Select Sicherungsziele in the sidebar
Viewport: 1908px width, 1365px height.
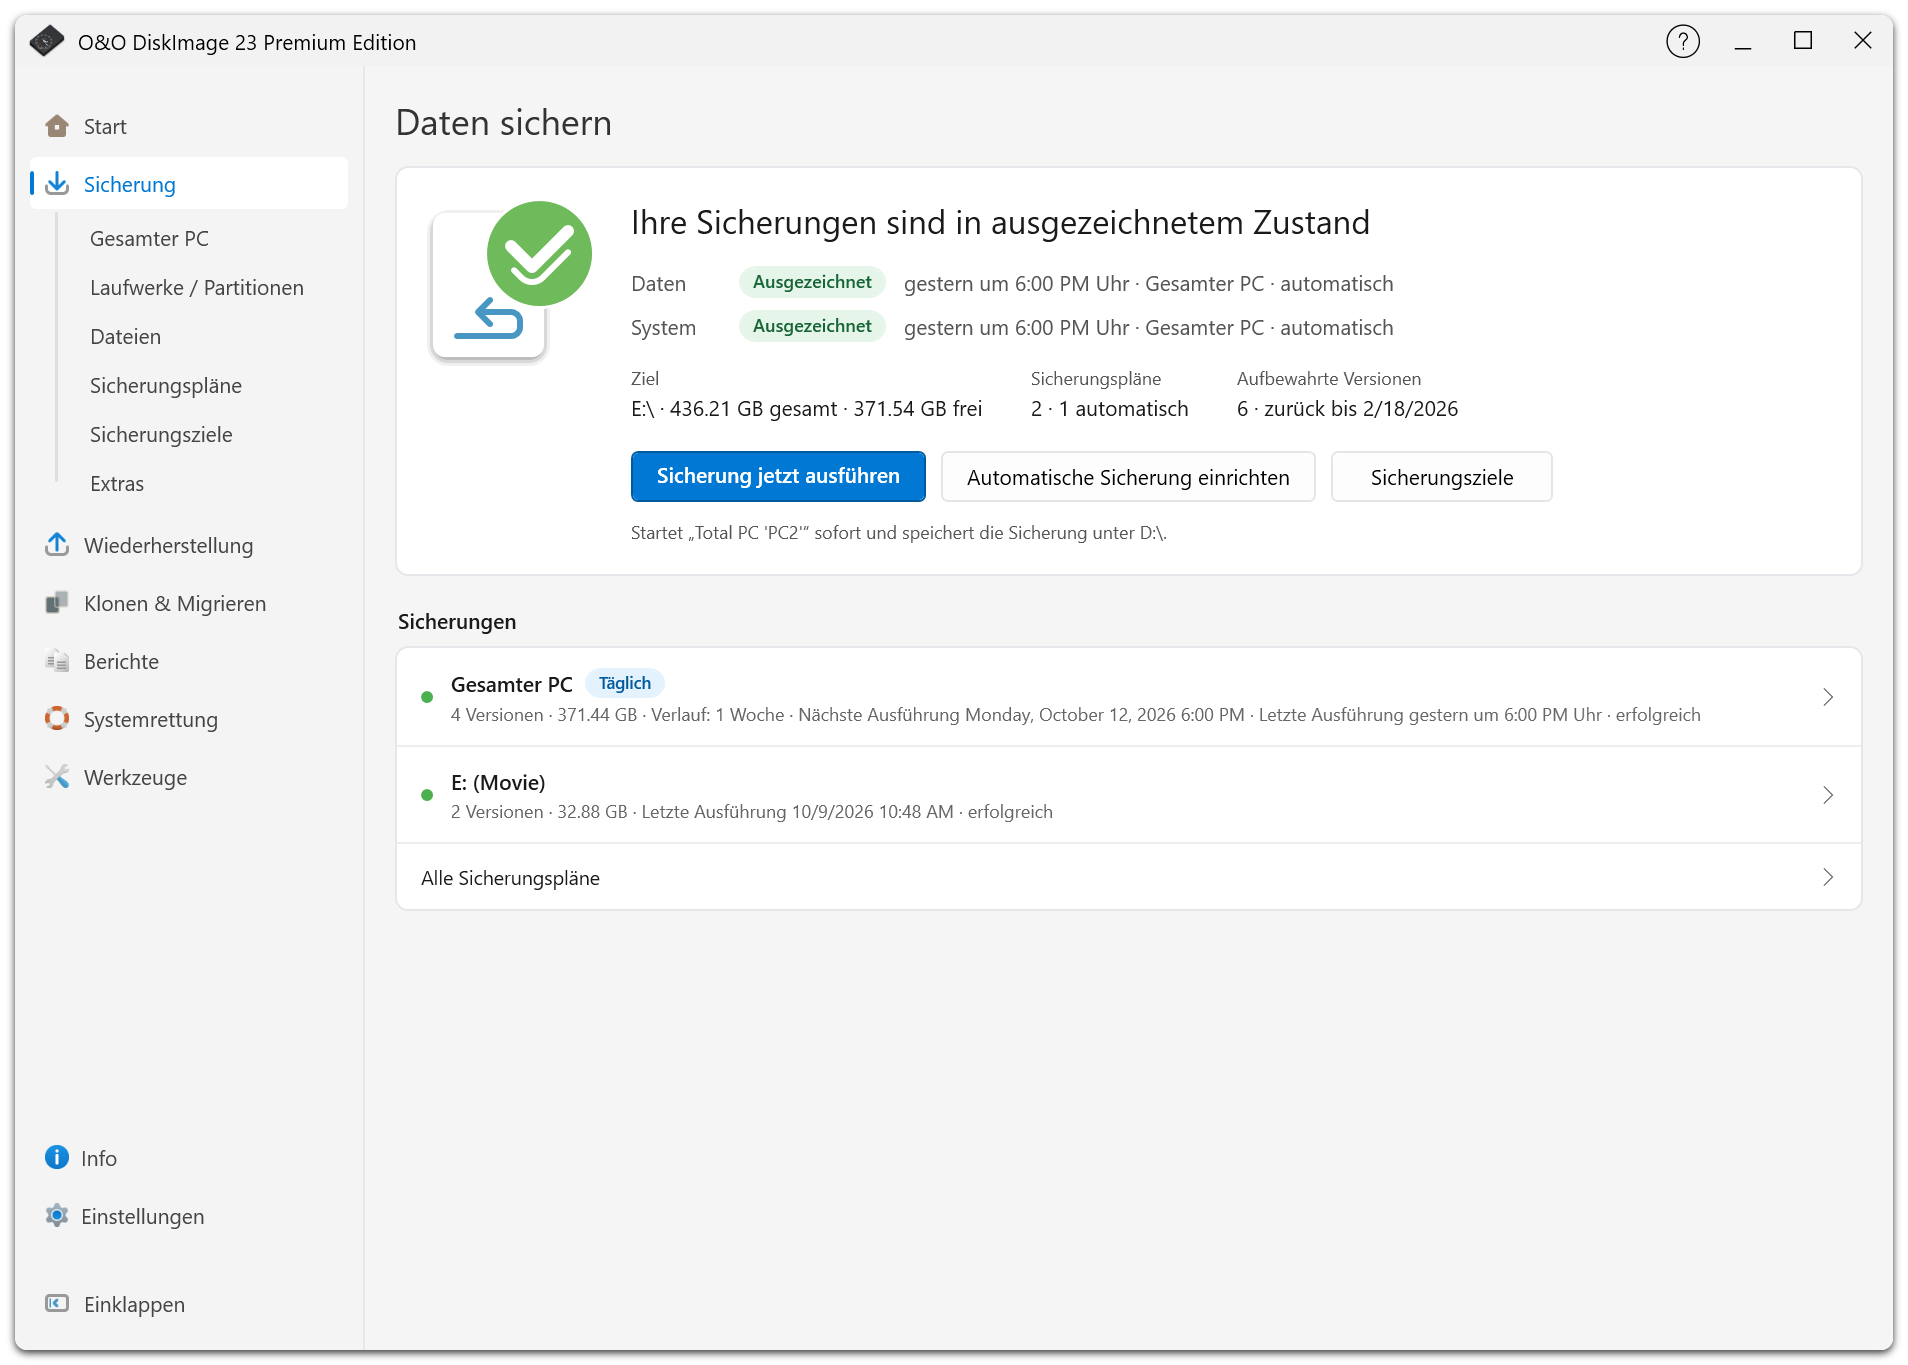point(161,434)
